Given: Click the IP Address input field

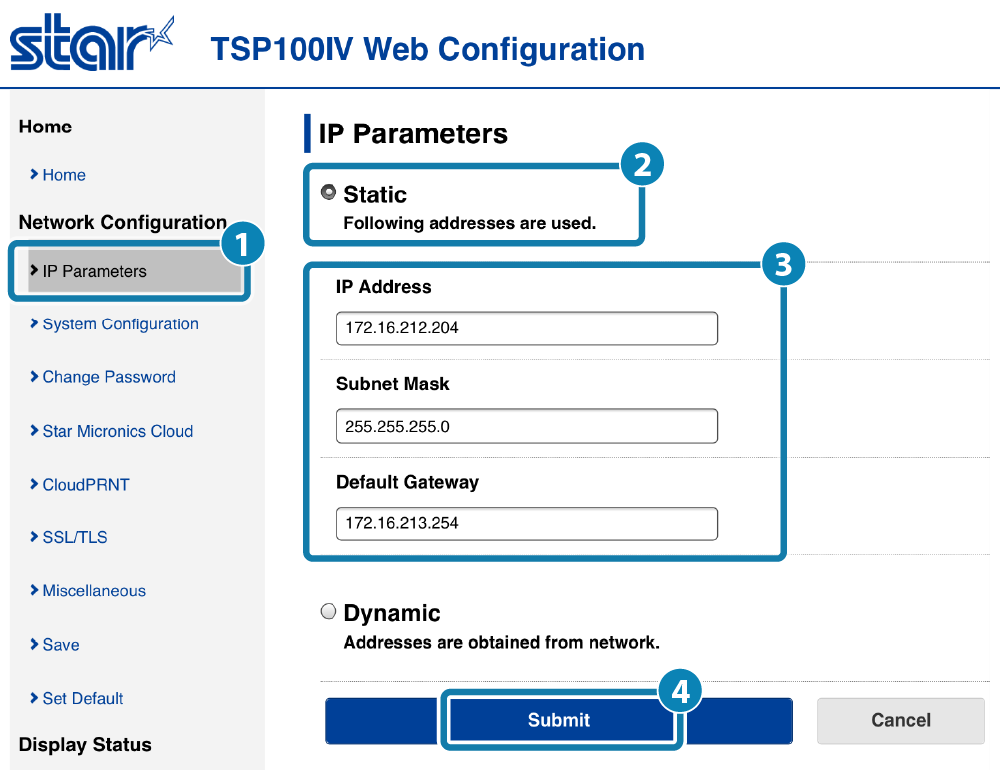Looking at the screenshot, I should coord(527,329).
